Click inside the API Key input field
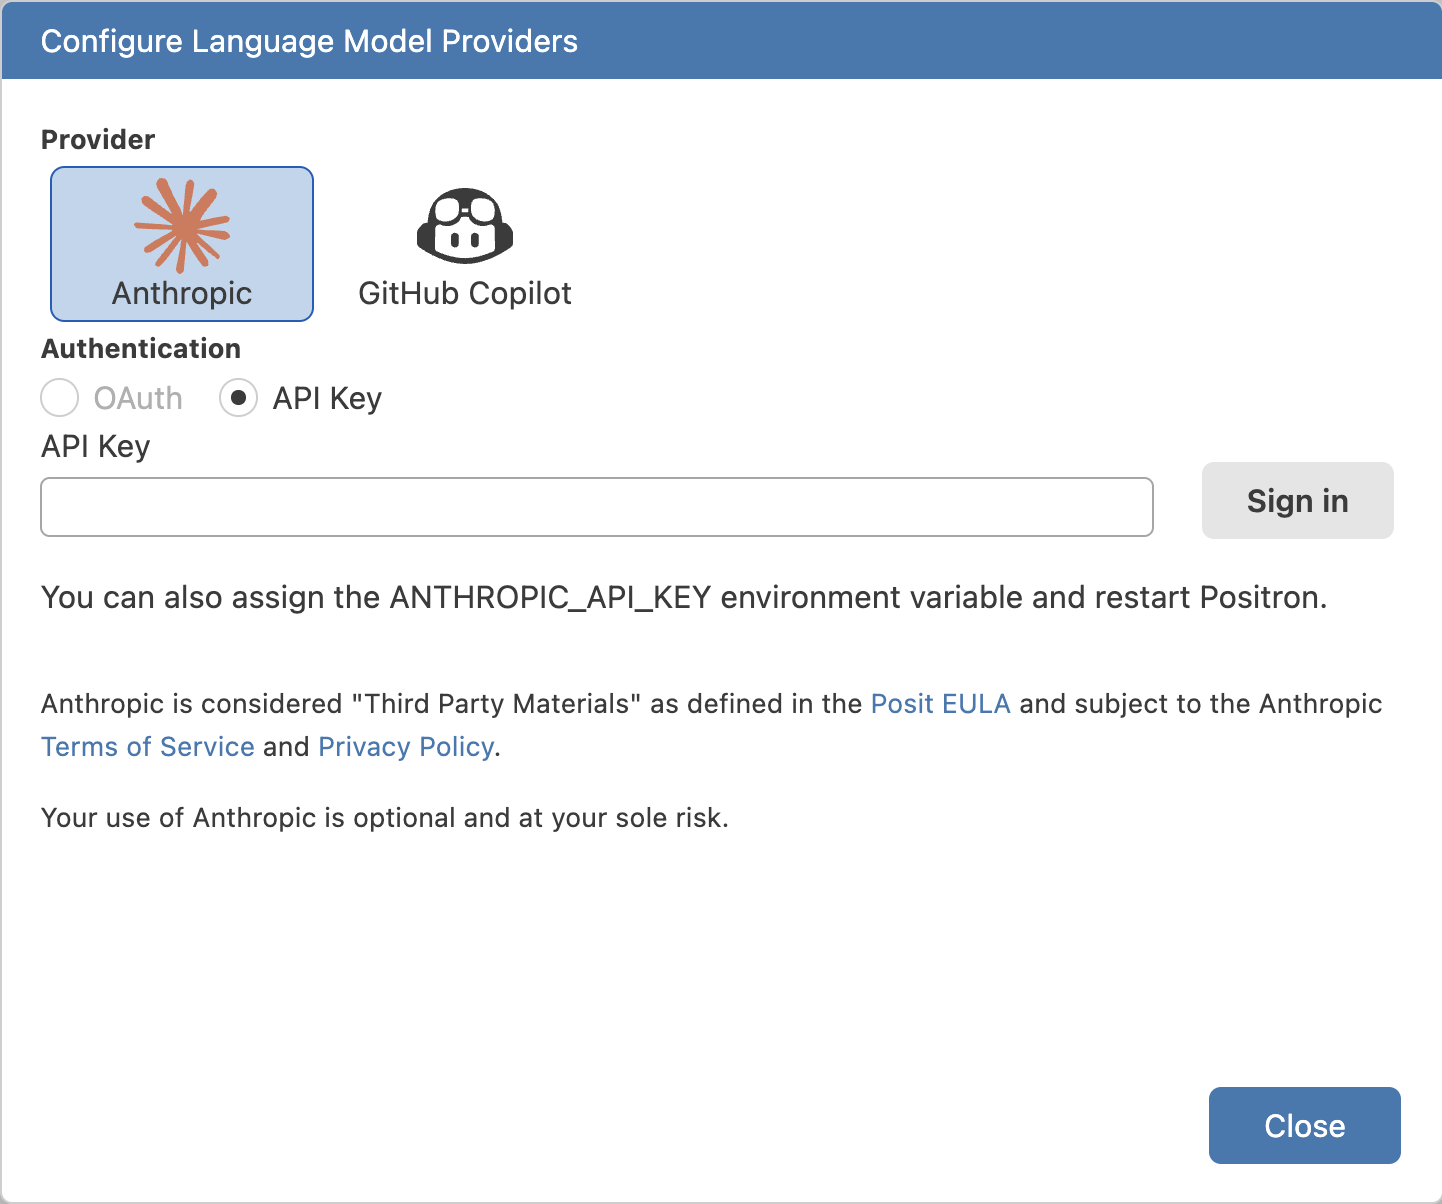Viewport: 1442px width, 1204px height. [x=596, y=507]
